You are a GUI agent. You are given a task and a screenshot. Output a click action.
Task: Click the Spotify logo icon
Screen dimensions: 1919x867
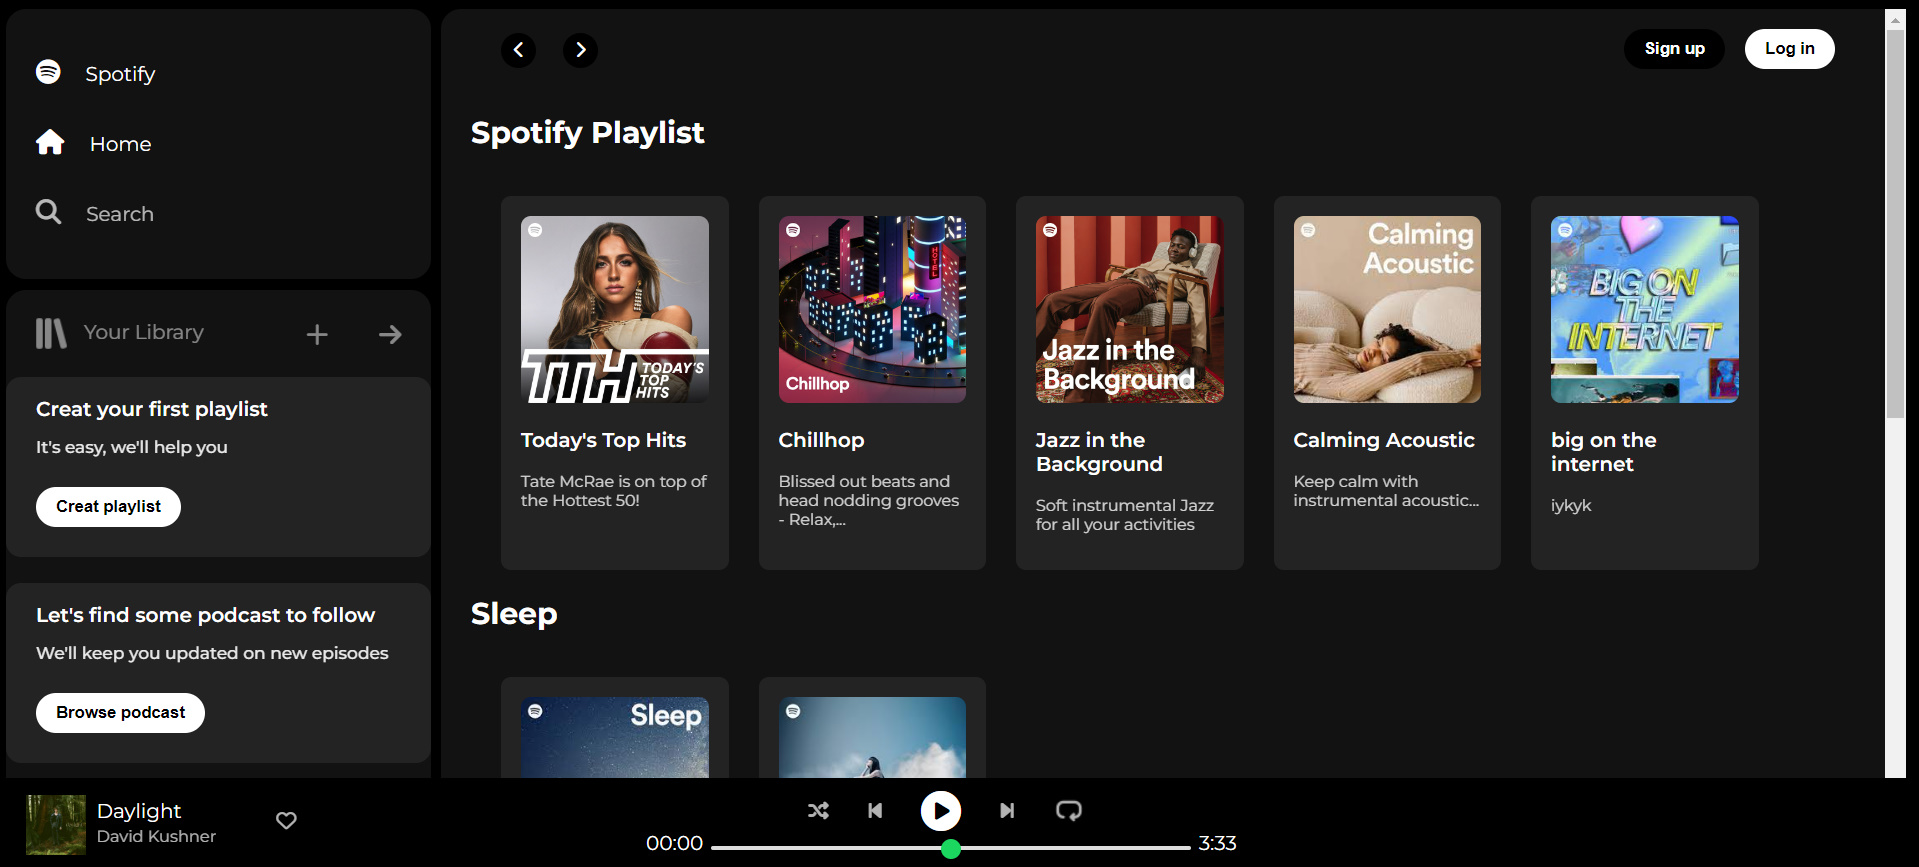click(48, 72)
